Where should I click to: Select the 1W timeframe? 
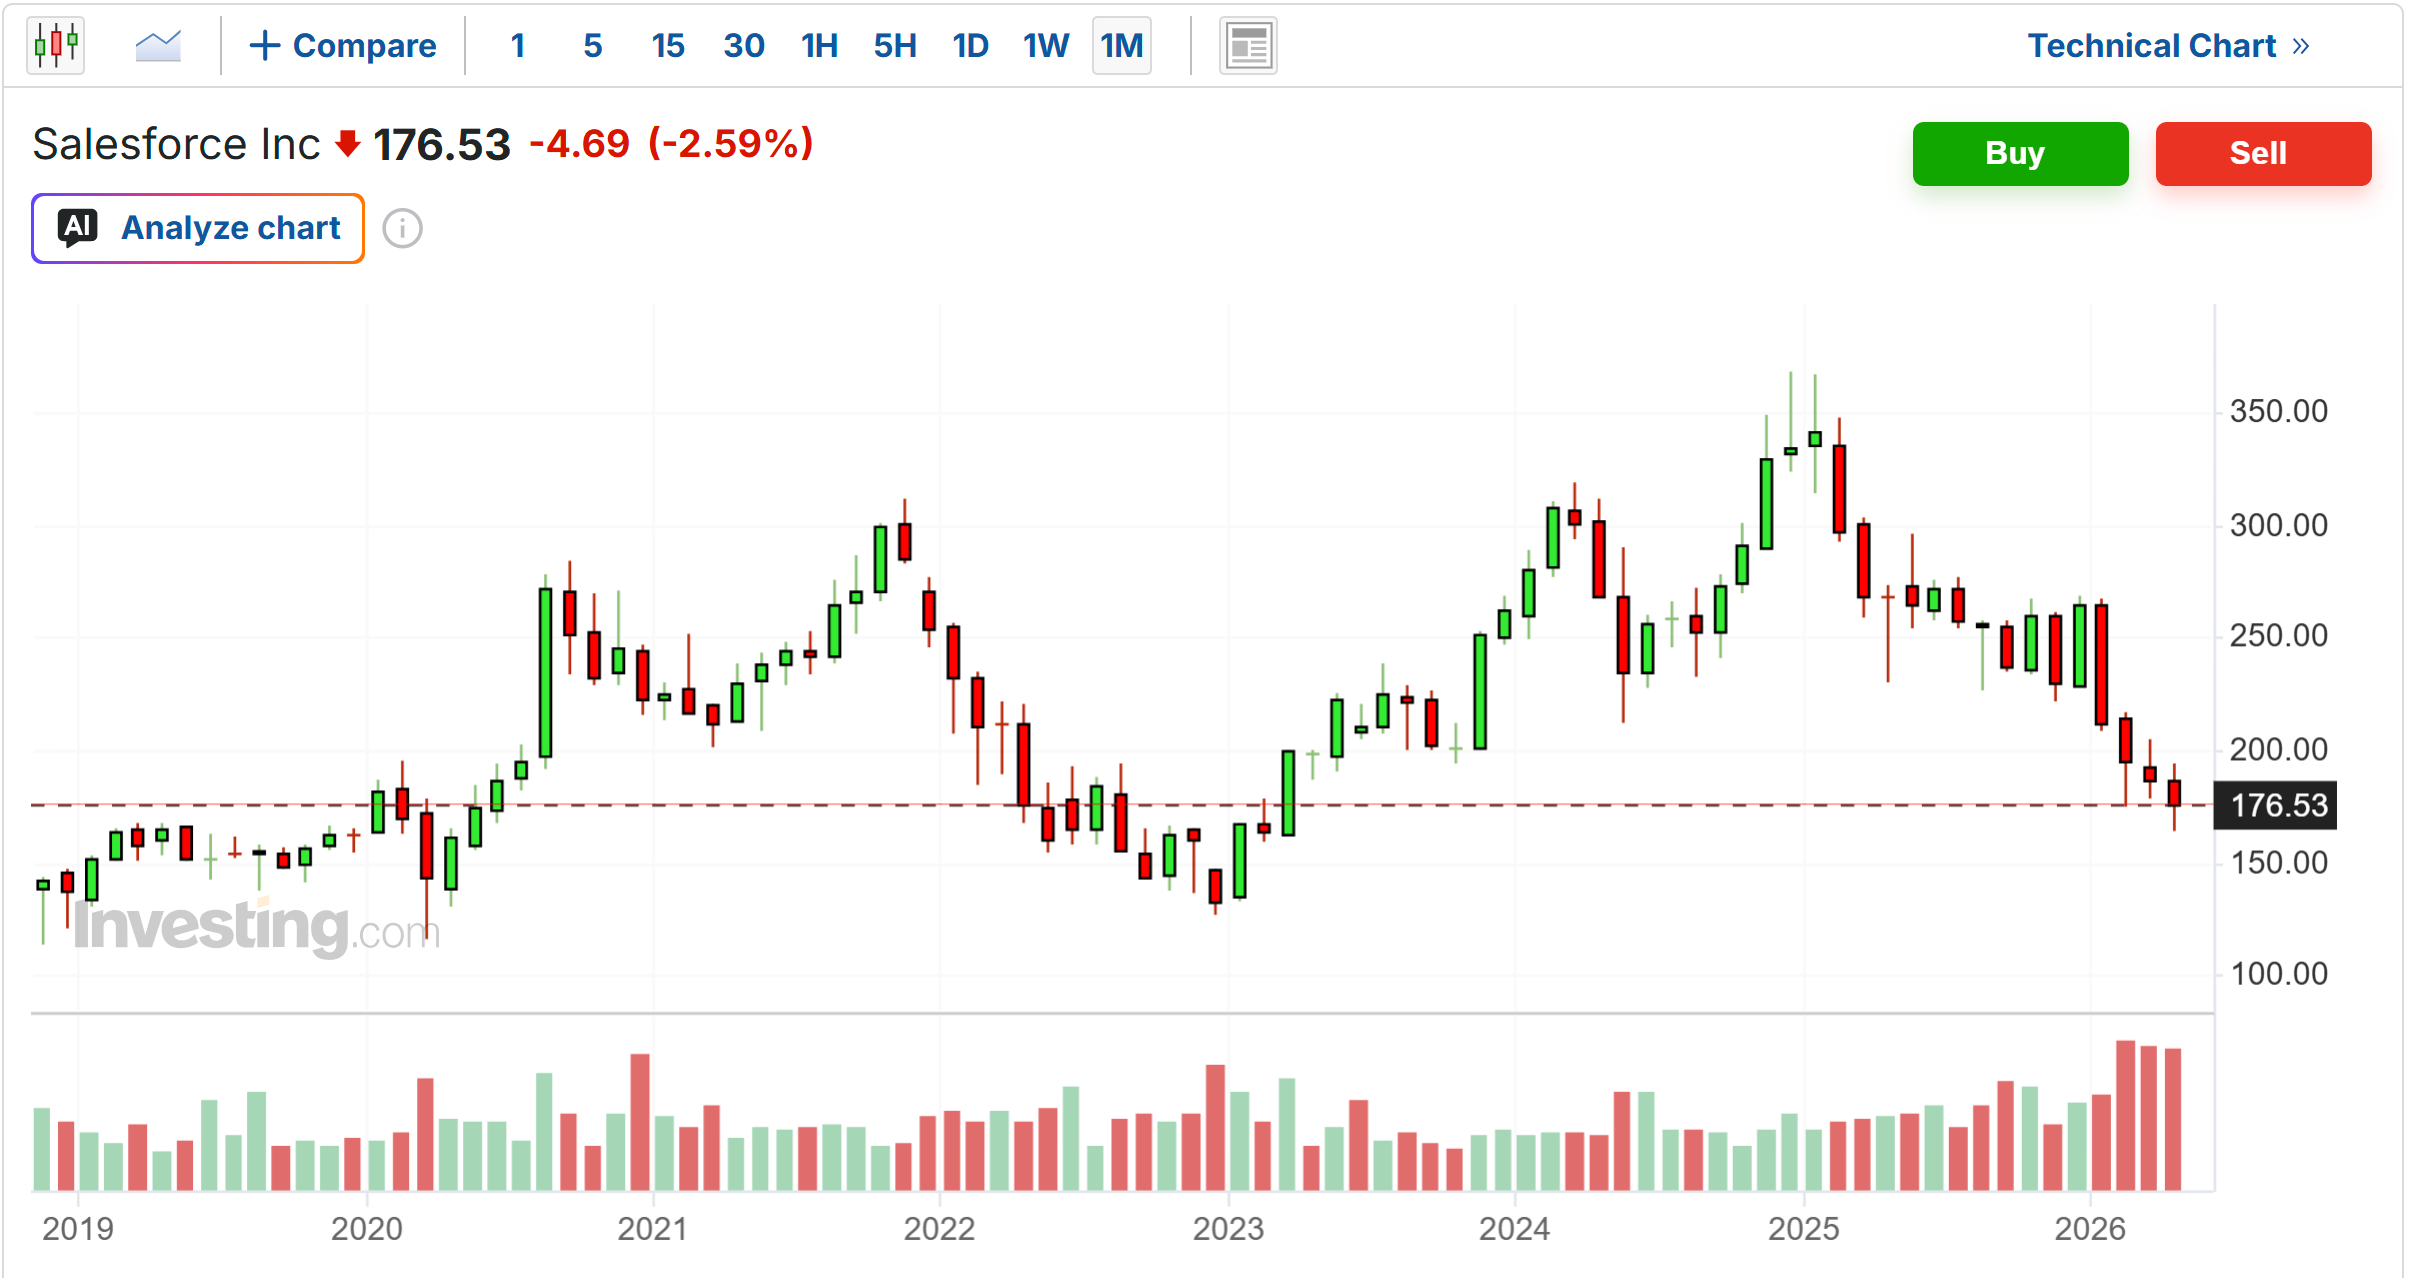(1046, 45)
